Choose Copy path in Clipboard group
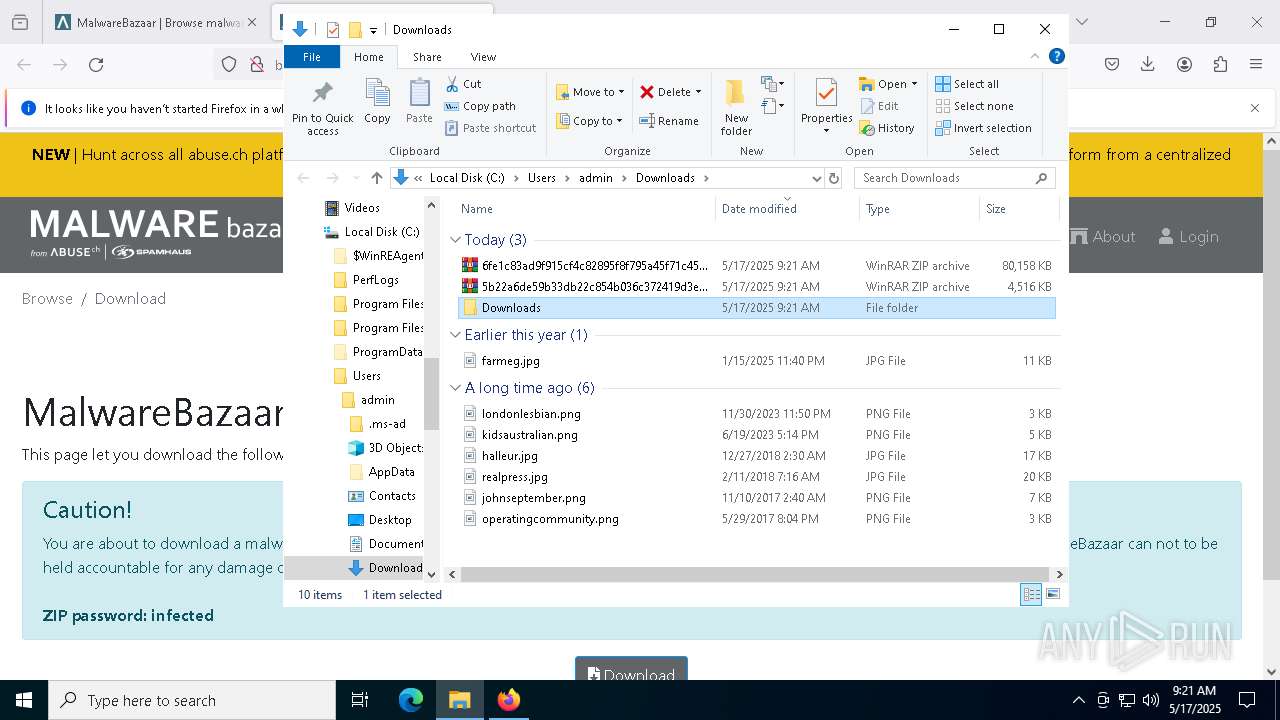This screenshot has height=720, width=1280. (480, 106)
